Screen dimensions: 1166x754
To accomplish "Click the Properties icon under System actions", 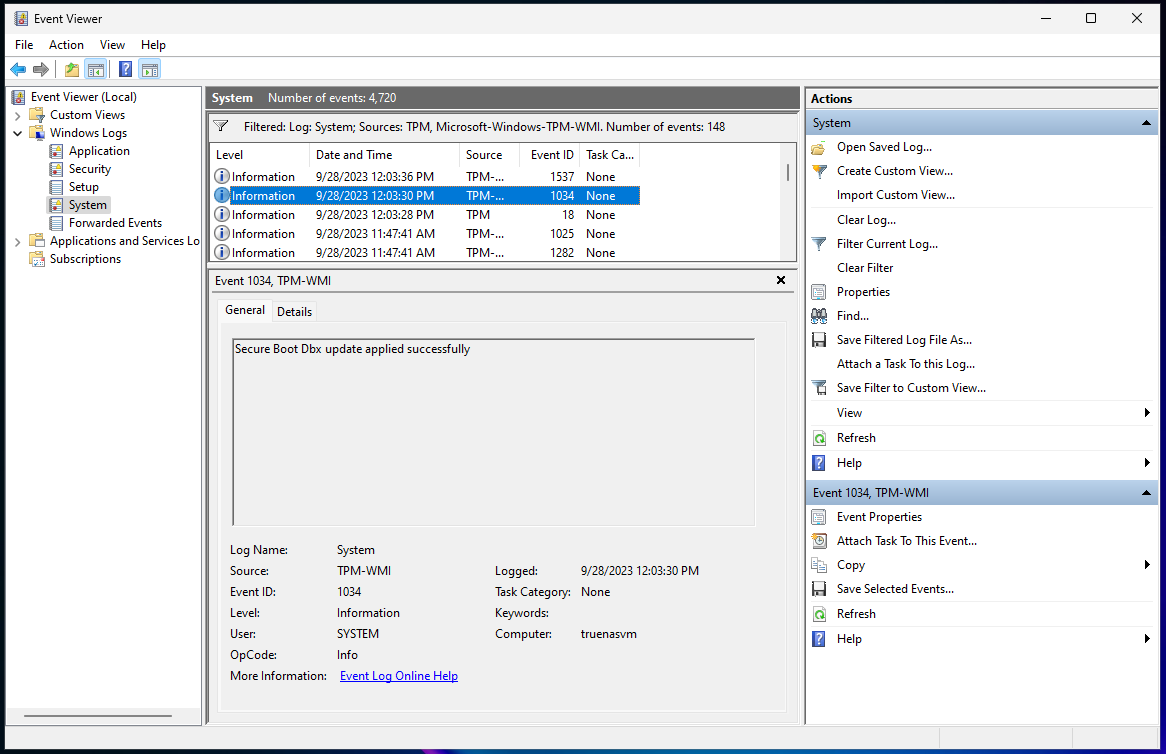I will [819, 292].
